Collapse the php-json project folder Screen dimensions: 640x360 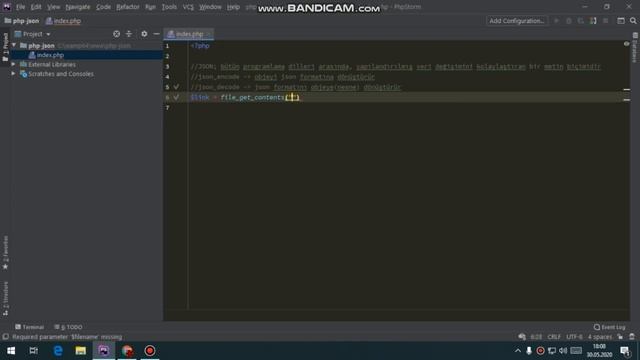pos(14,45)
